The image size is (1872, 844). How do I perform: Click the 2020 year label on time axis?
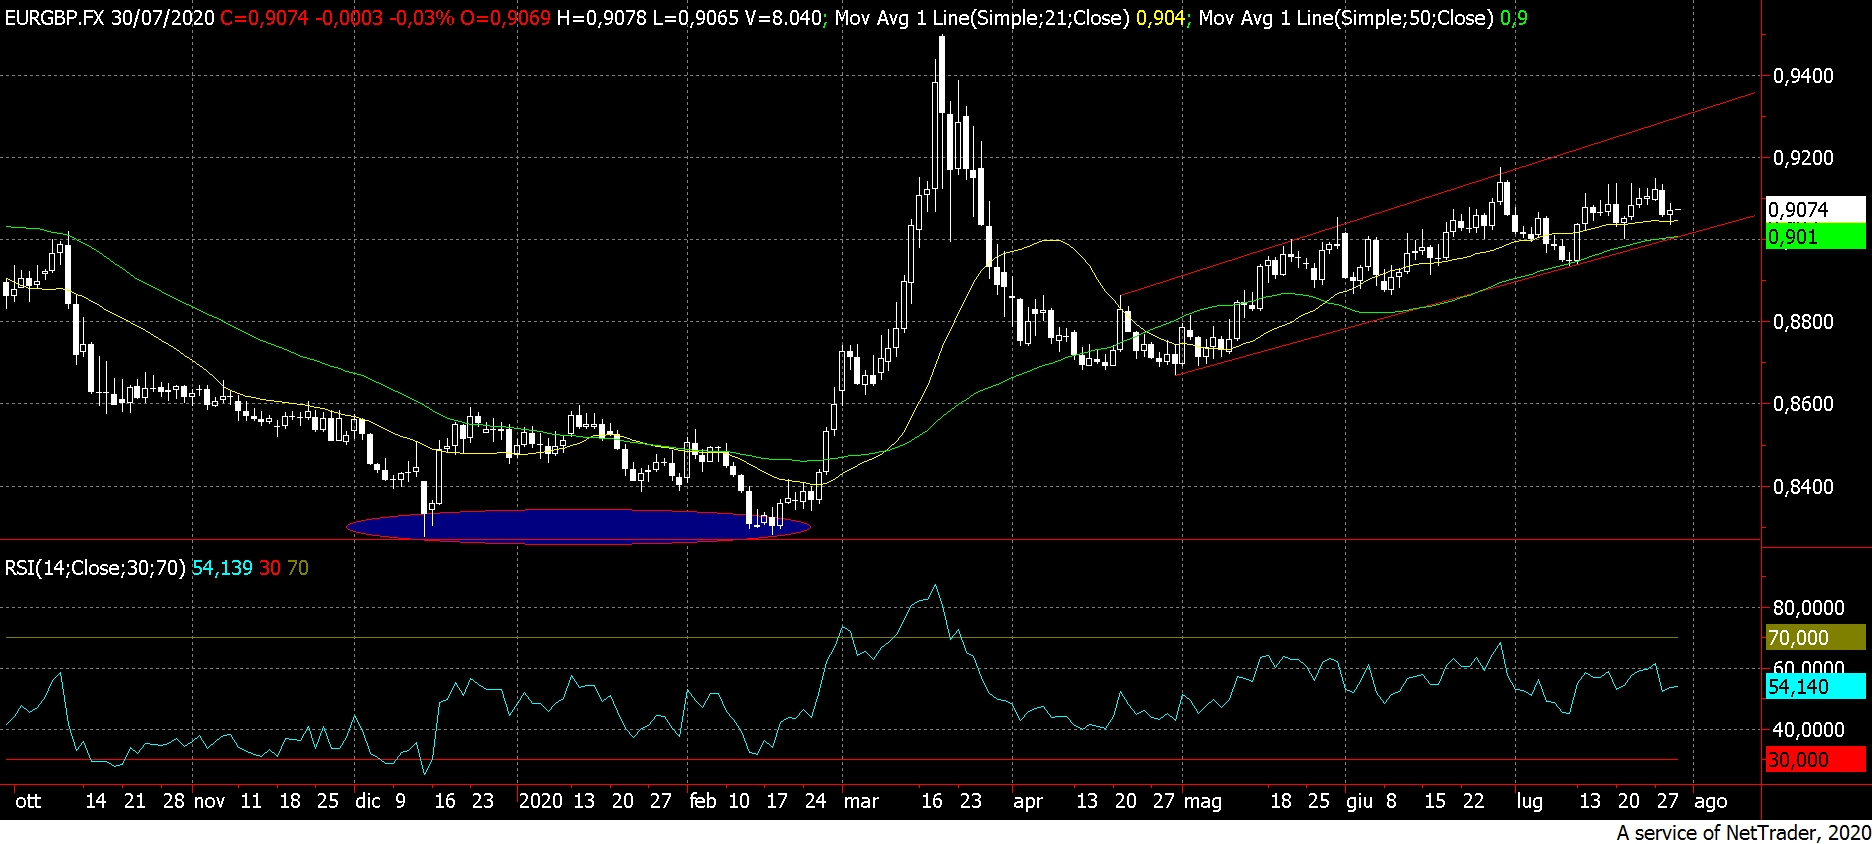(x=540, y=801)
